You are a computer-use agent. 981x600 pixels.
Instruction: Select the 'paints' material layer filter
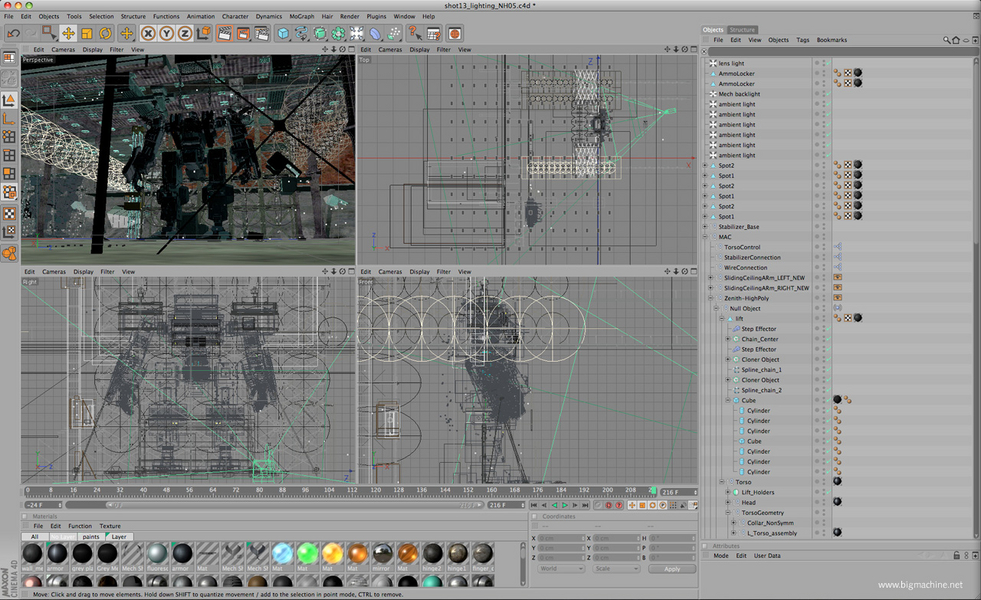[x=91, y=537]
